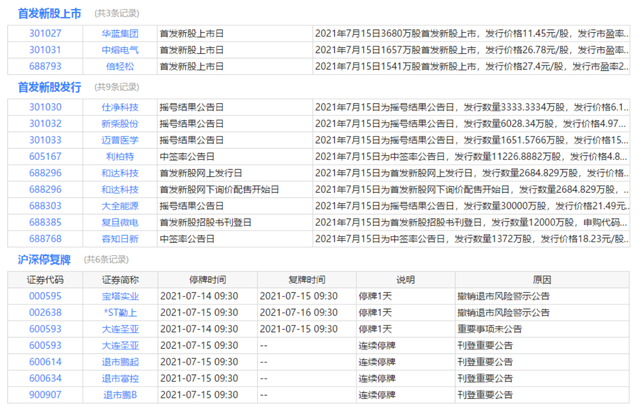Open the 宝塔实业 stock link
The height and width of the screenshot is (405, 640).
tap(121, 296)
